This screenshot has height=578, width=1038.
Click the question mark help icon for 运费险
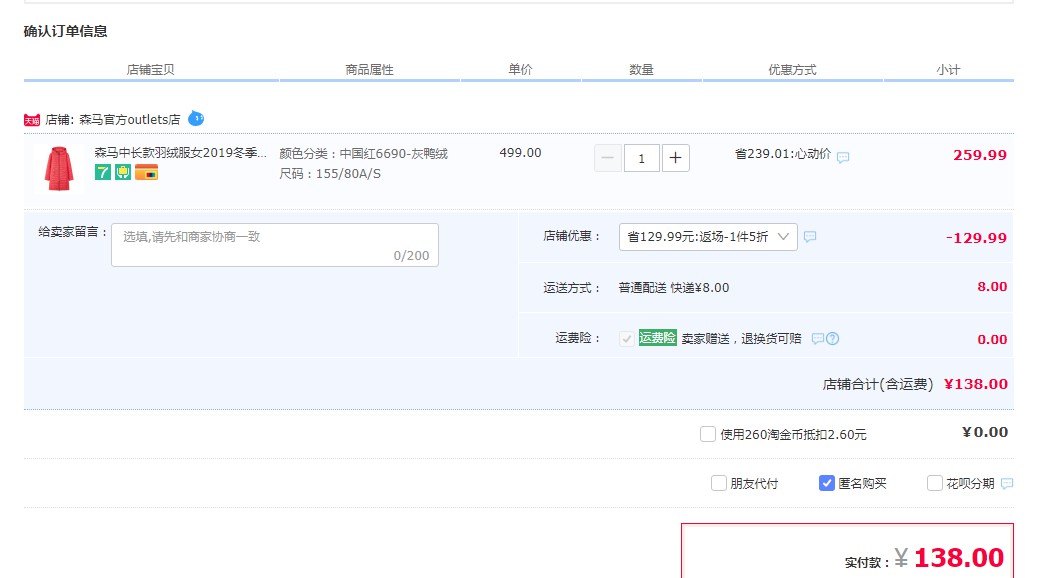833,338
